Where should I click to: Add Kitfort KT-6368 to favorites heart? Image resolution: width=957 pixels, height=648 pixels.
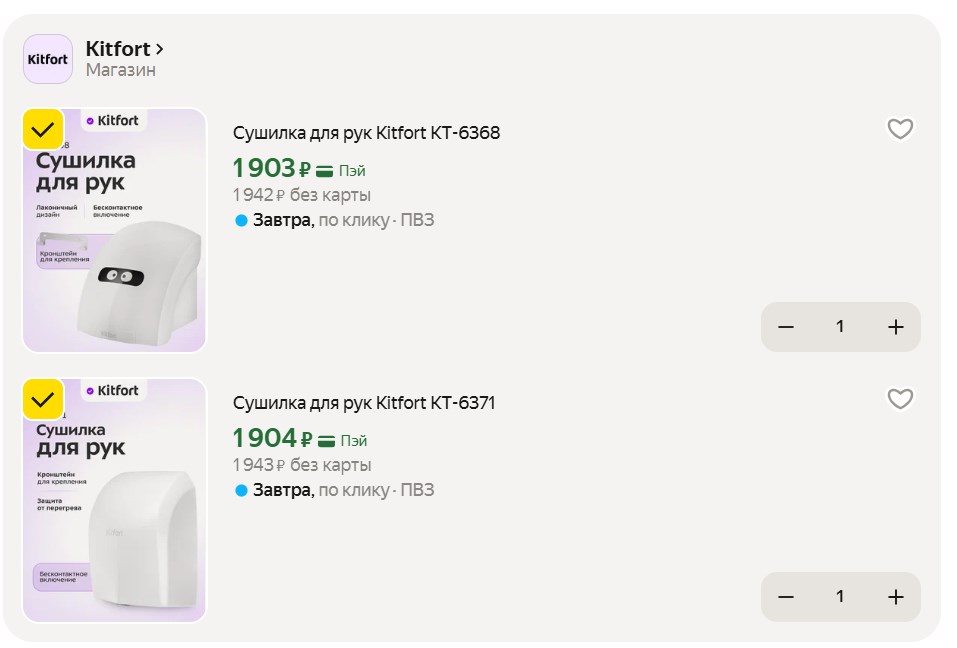(x=900, y=129)
